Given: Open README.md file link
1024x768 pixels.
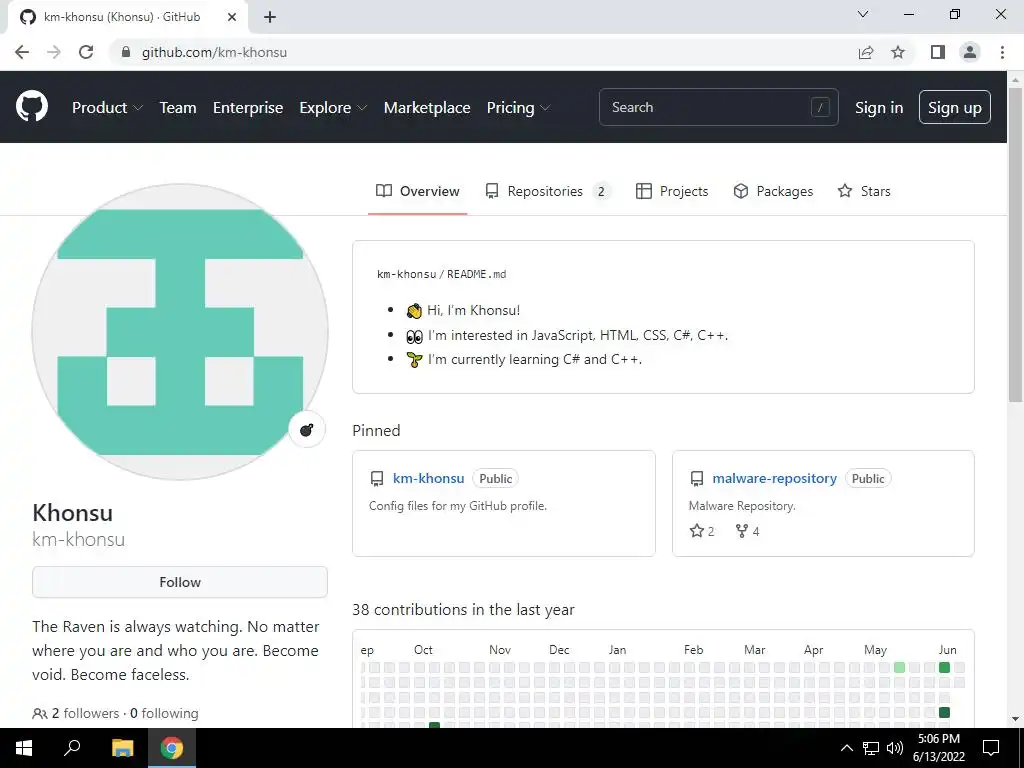Looking at the screenshot, I should (477, 274).
